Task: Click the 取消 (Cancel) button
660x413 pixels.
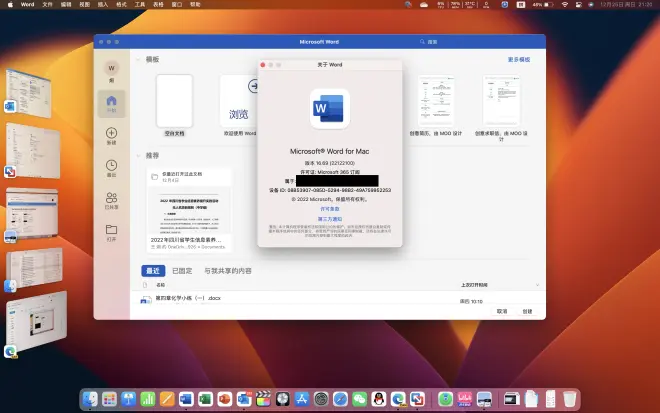Action: [502, 312]
